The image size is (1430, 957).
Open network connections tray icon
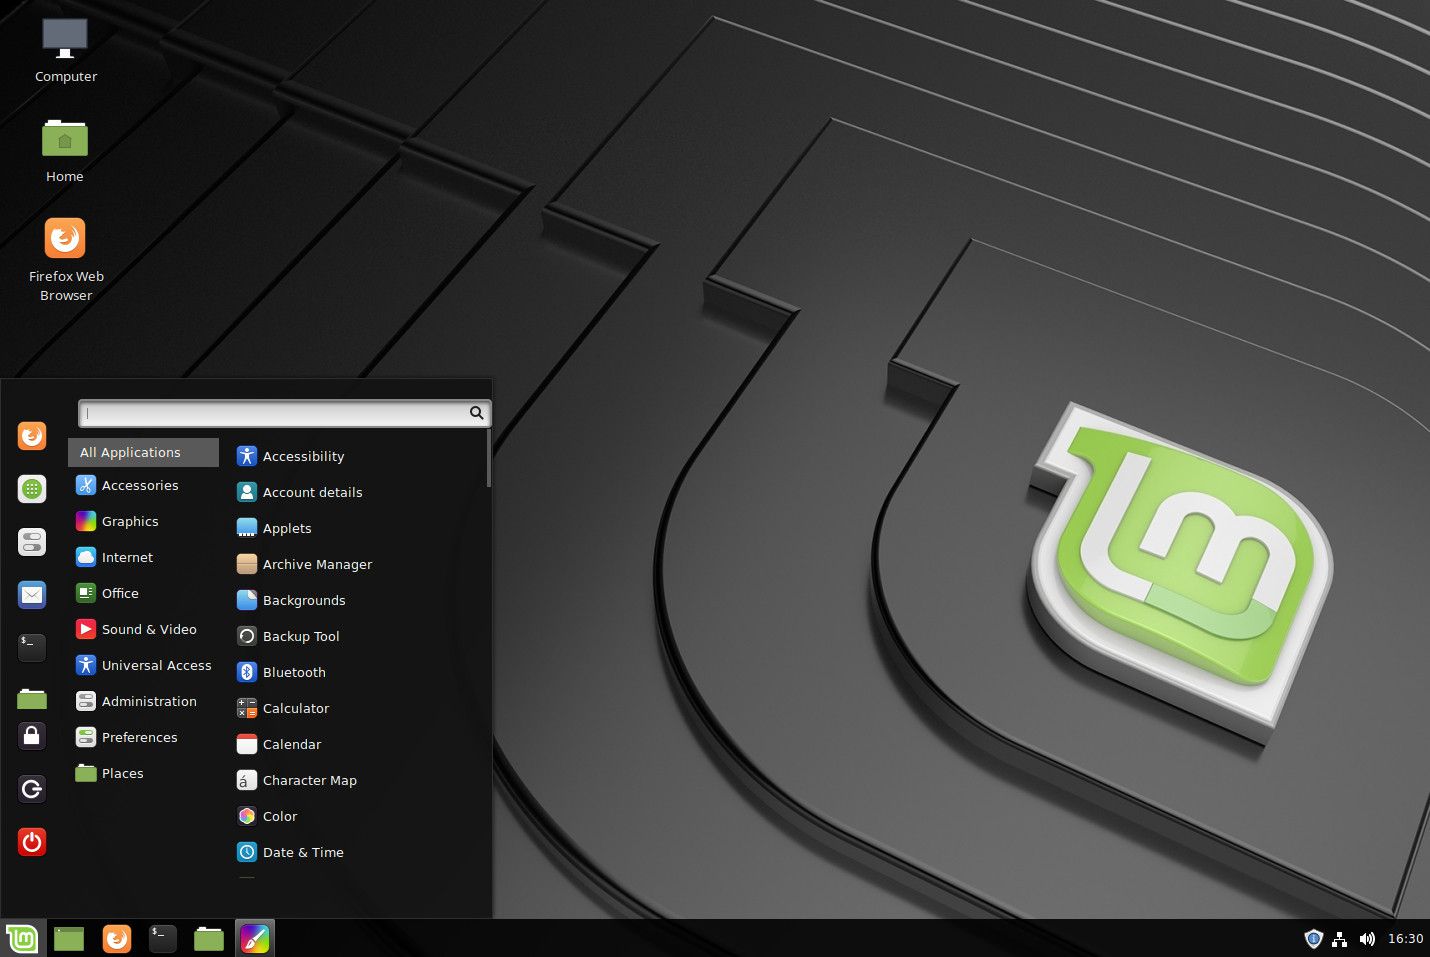tap(1340, 938)
